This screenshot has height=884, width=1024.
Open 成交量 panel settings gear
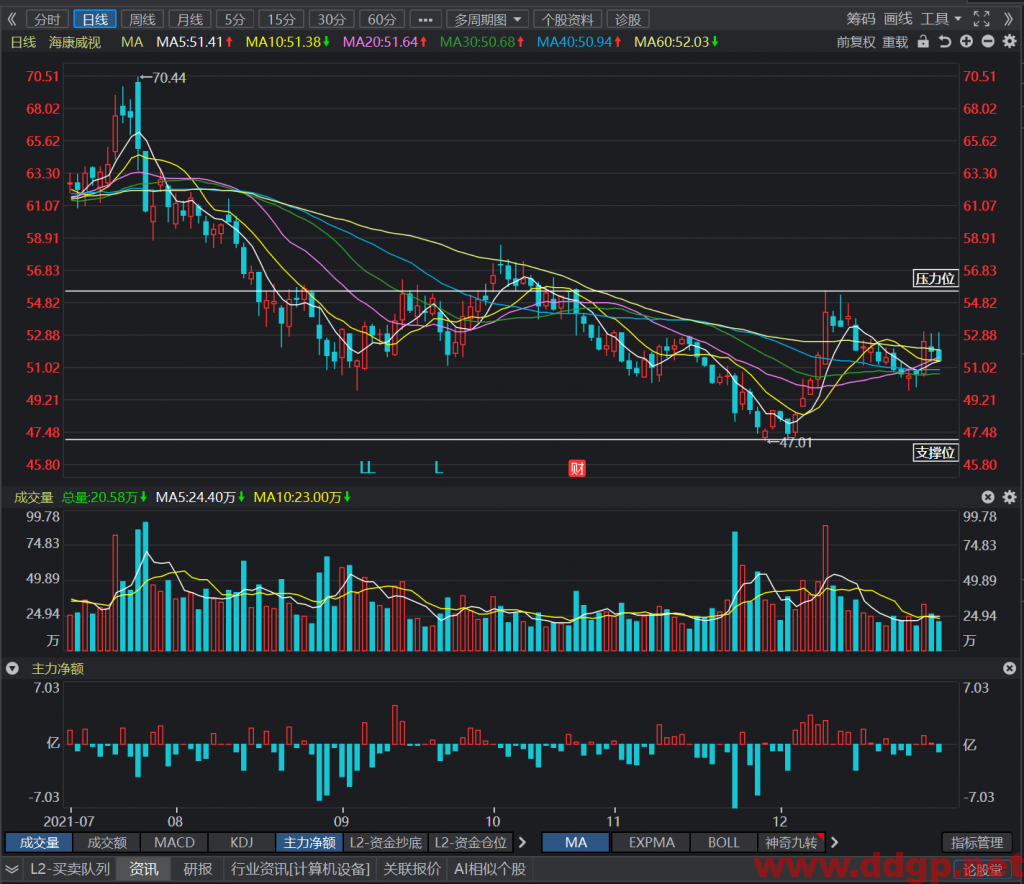tap(1010, 497)
